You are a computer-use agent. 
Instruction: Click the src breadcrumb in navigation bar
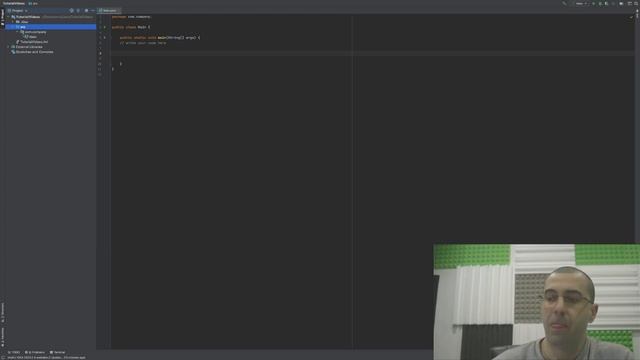(x=33, y=3)
